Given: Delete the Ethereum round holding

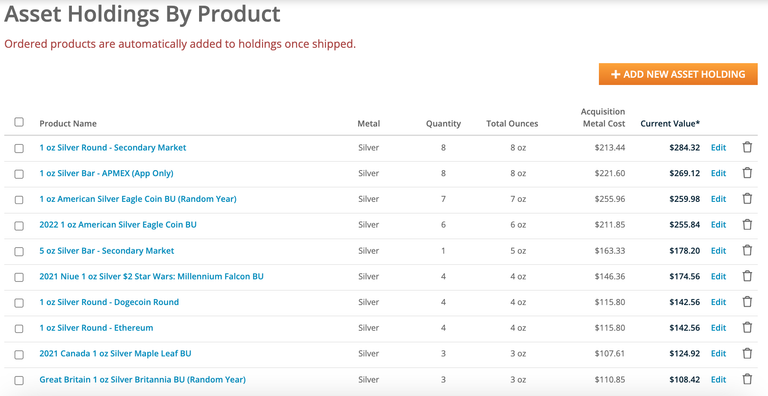Looking at the screenshot, I should pyautogui.click(x=747, y=327).
